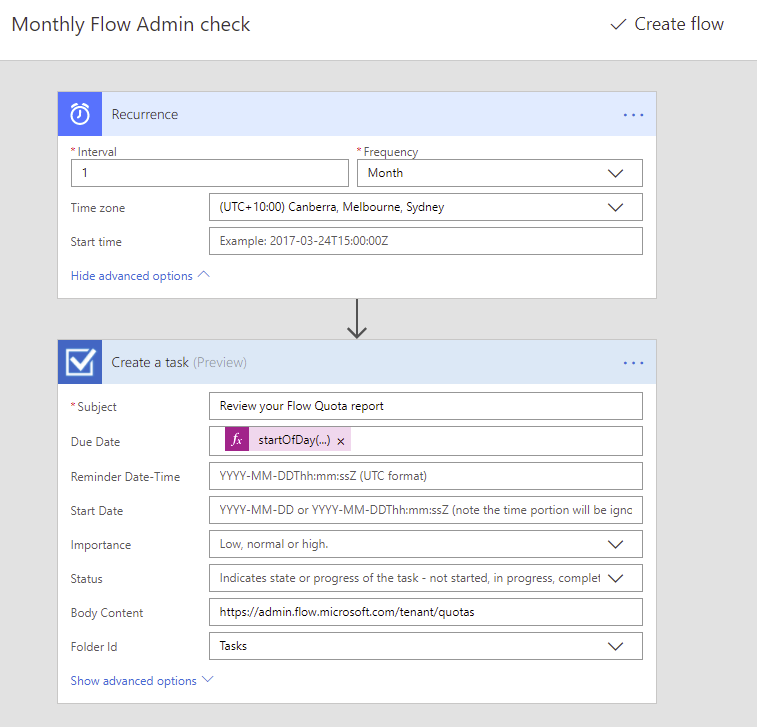Open the Folder Id dropdown showing Tasks
Image resolution: width=757 pixels, height=727 pixels.
point(425,647)
